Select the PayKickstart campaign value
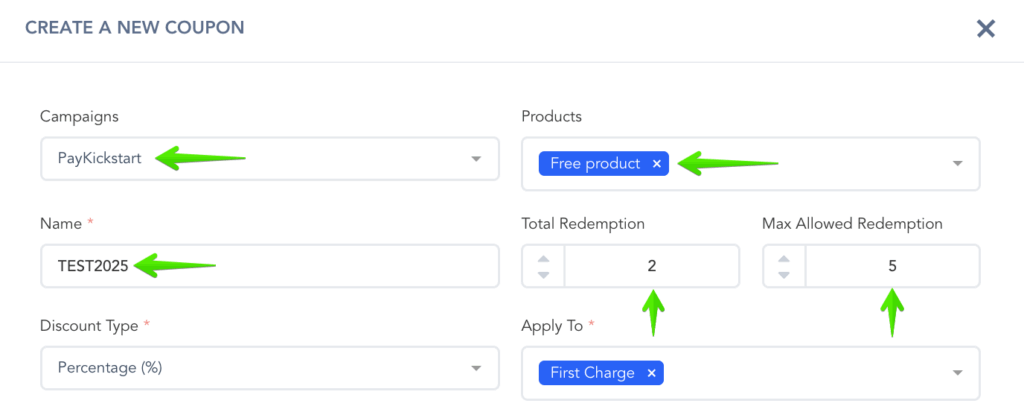 coord(100,159)
